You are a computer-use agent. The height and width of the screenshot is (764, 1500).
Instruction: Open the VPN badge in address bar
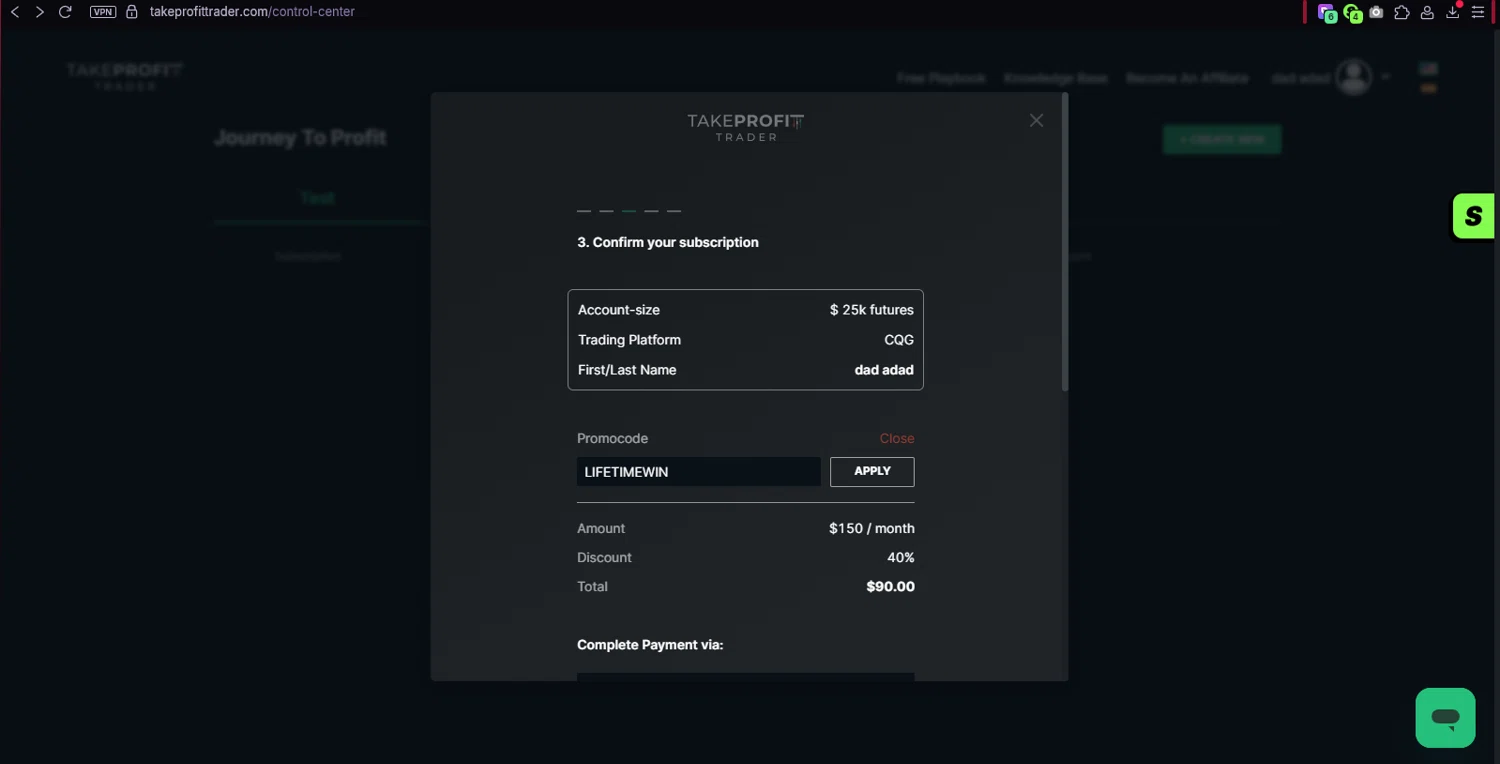tap(103, 12)
